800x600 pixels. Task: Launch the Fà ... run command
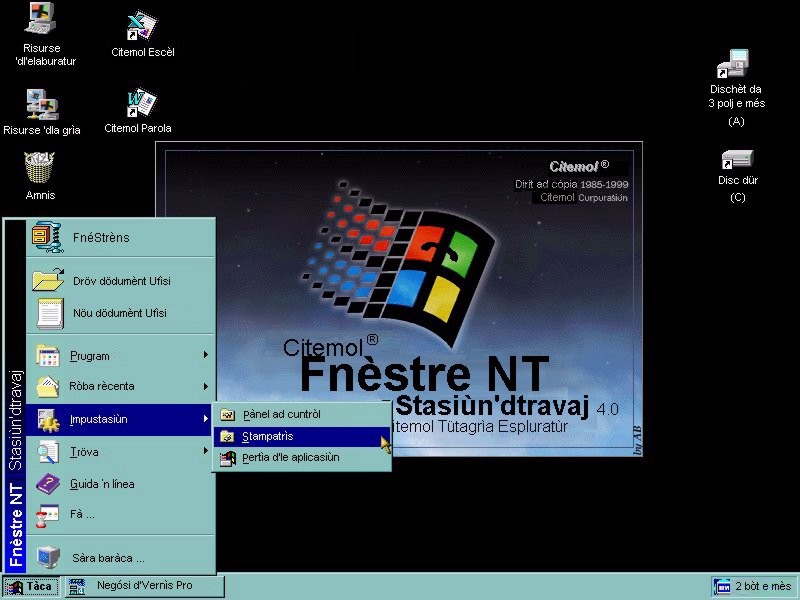click(x=120, y=515)
